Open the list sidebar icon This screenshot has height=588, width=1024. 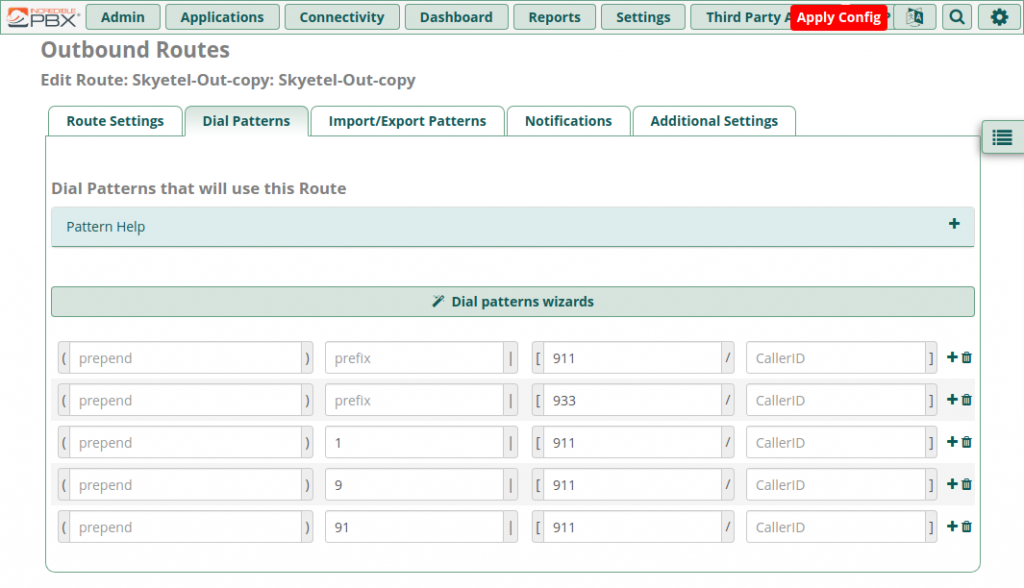(x=1002, y=137)
